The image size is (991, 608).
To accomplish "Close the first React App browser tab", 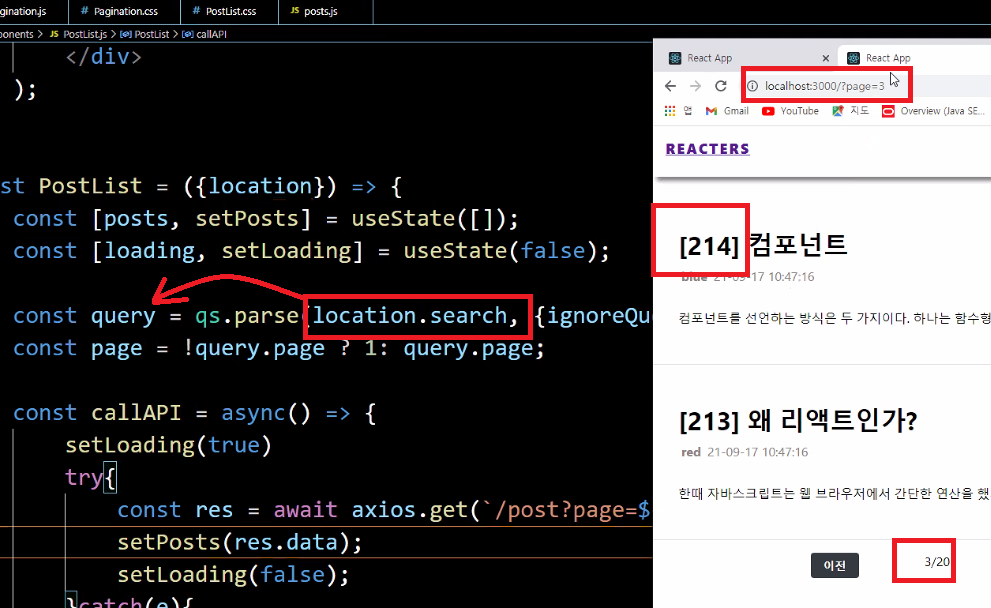I will [825, 58].
